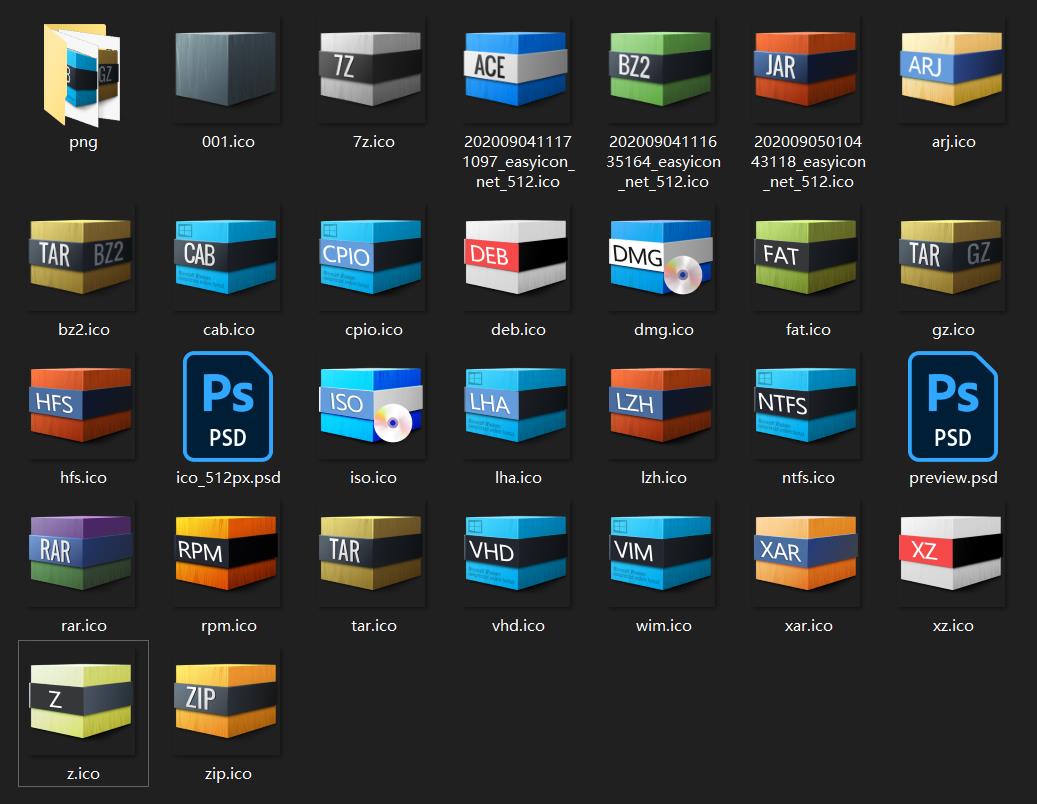Click the file name ending 1097_easyicon_net_512.ico

point(518,161)
